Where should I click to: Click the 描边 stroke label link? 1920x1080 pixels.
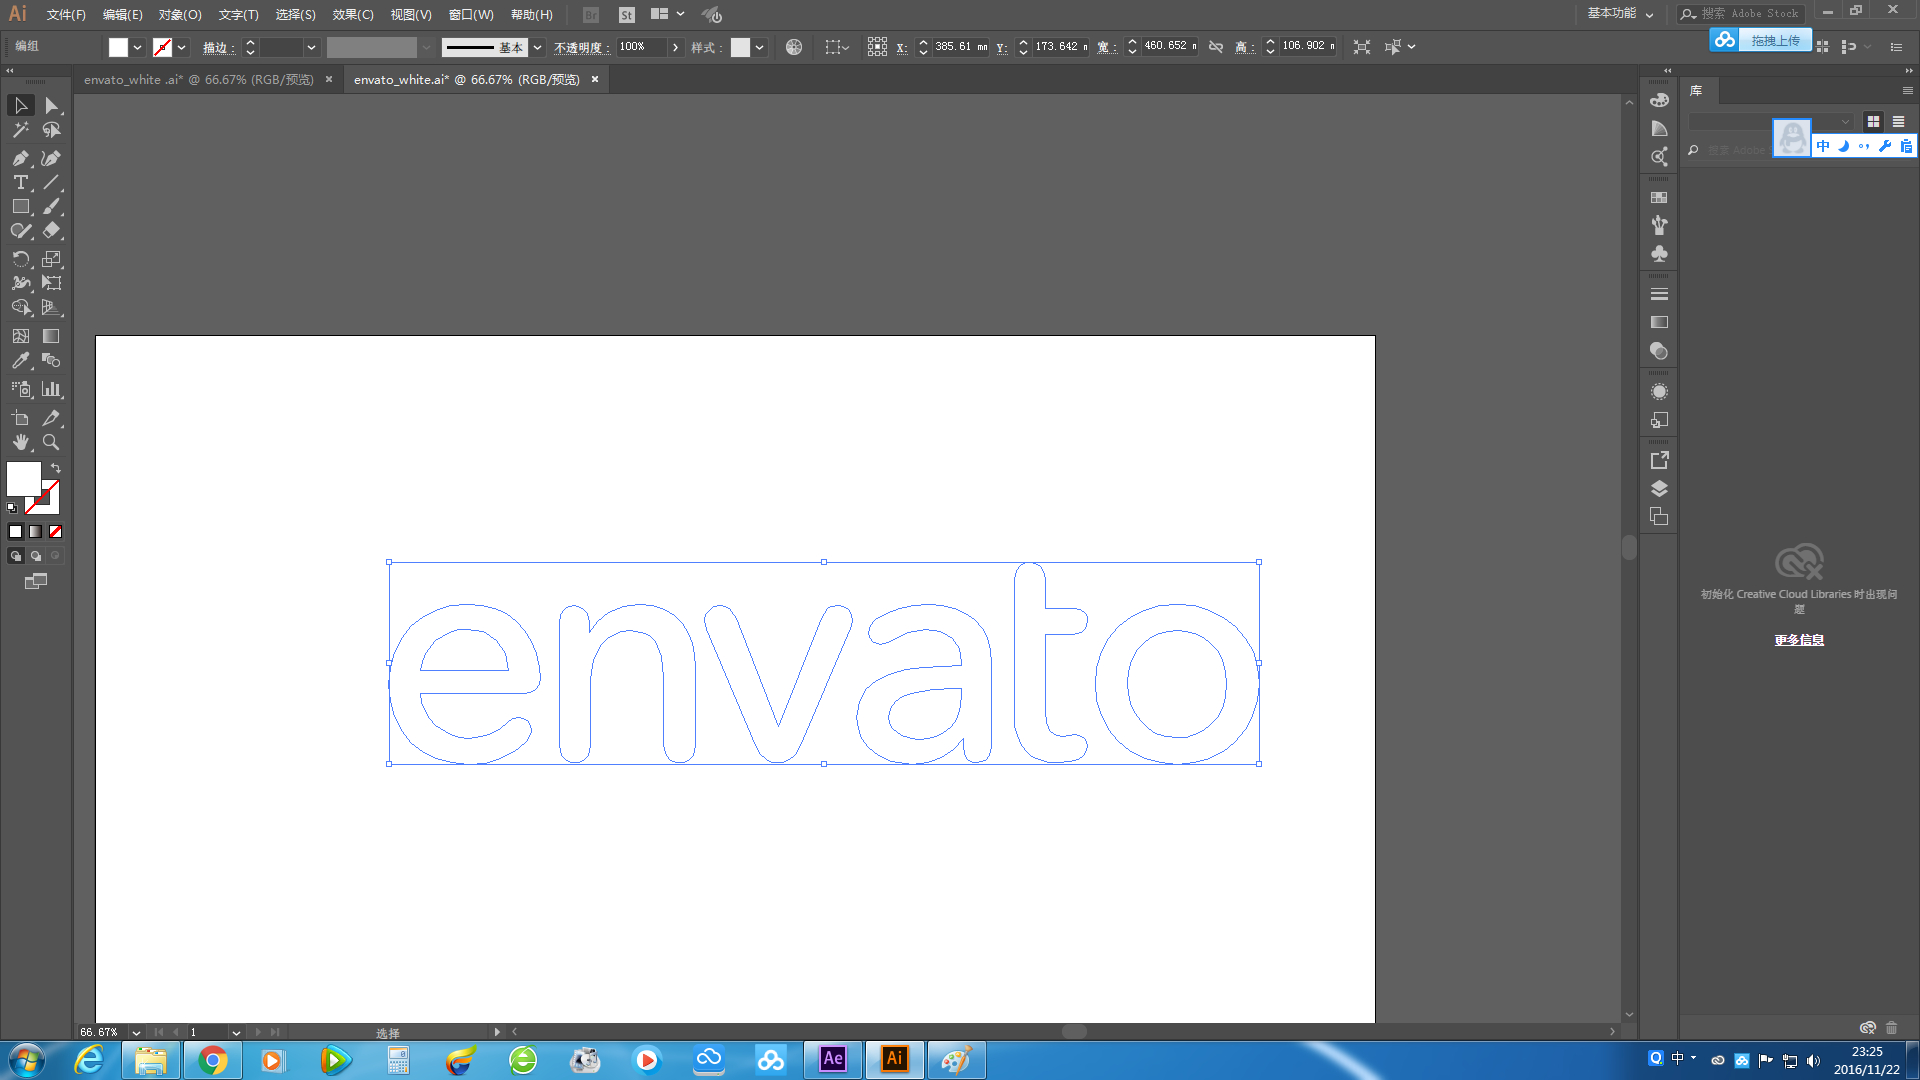click(x=218, y=48)
